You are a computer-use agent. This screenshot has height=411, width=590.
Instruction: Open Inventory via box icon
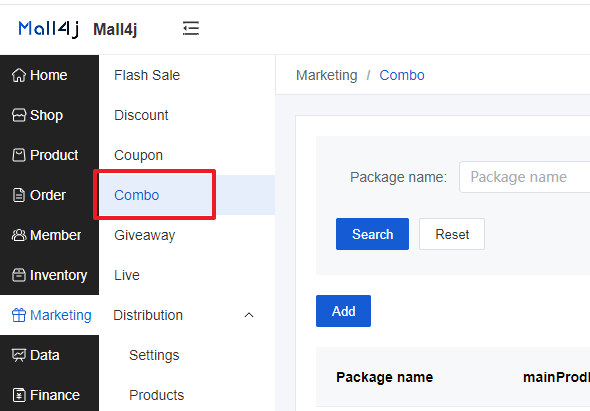pos(18,275)
